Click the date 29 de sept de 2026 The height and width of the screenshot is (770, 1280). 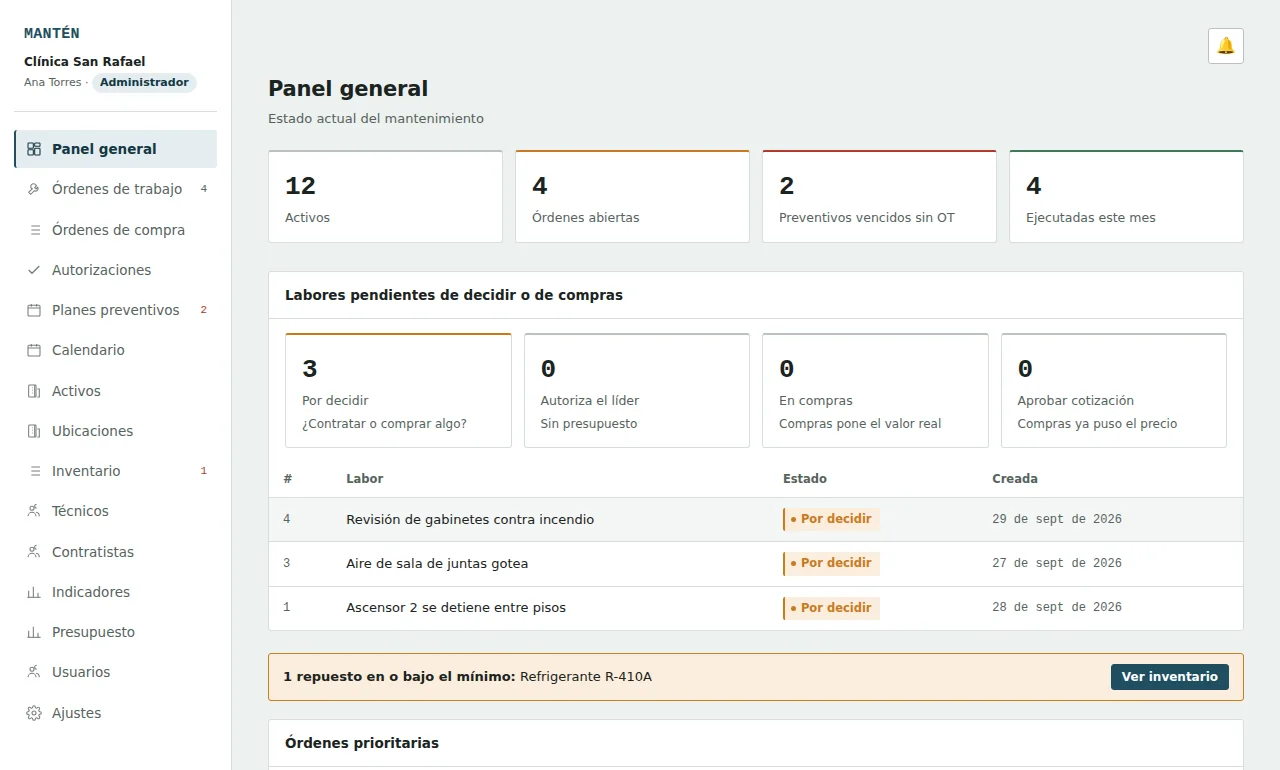(x=1057, y=520)
